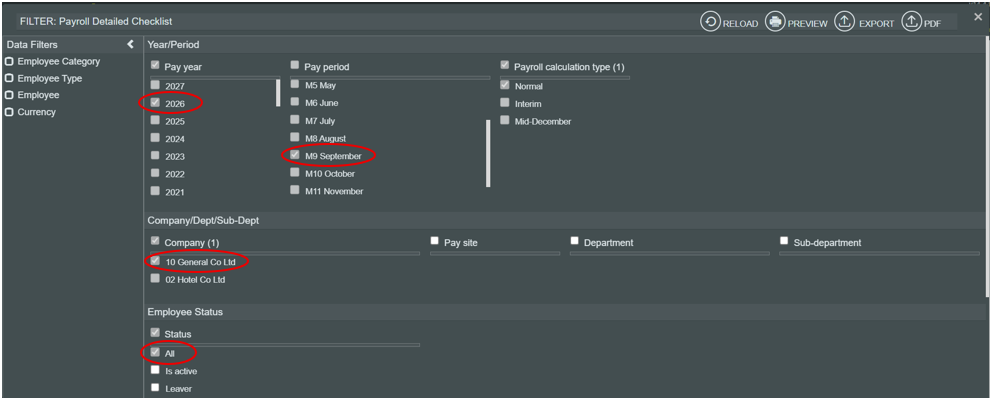
Task: Click the Export icon
Action: coord(844,22)
